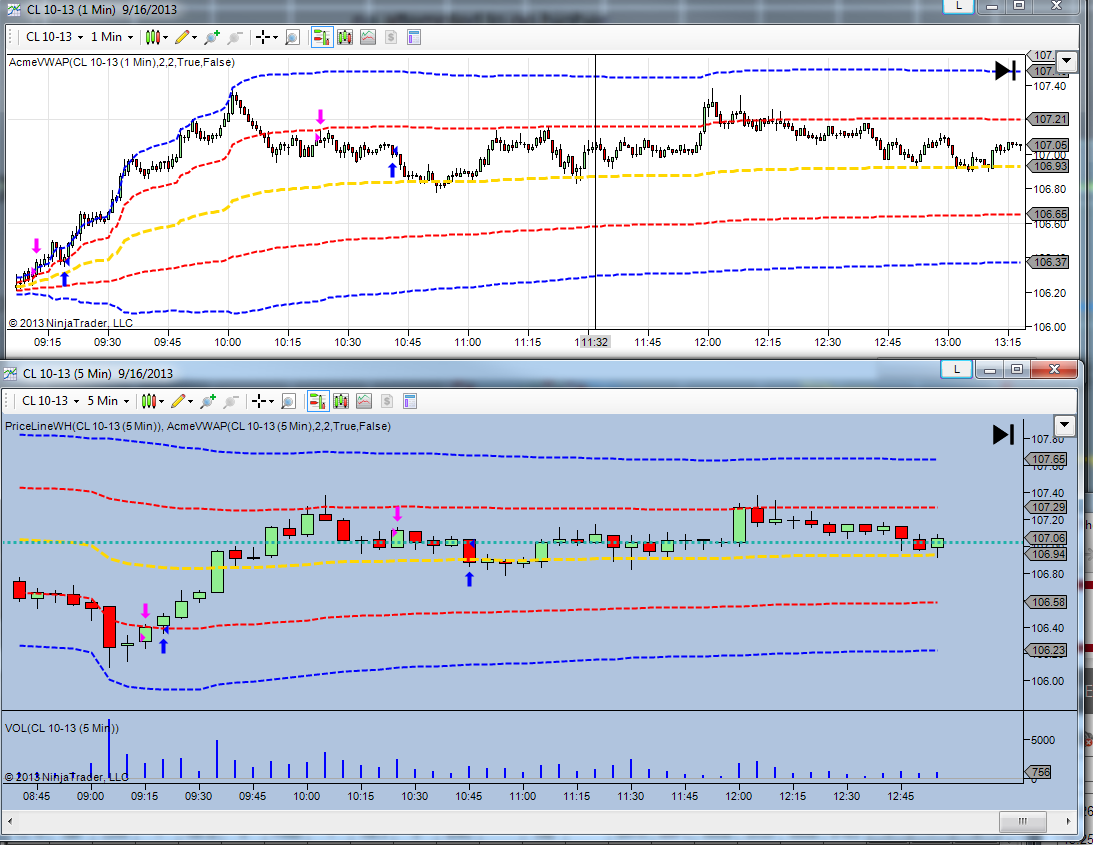Click the 106.93 price marker on 1 Min chart
Viewport: 1093px width, 845px height.
1049,166
